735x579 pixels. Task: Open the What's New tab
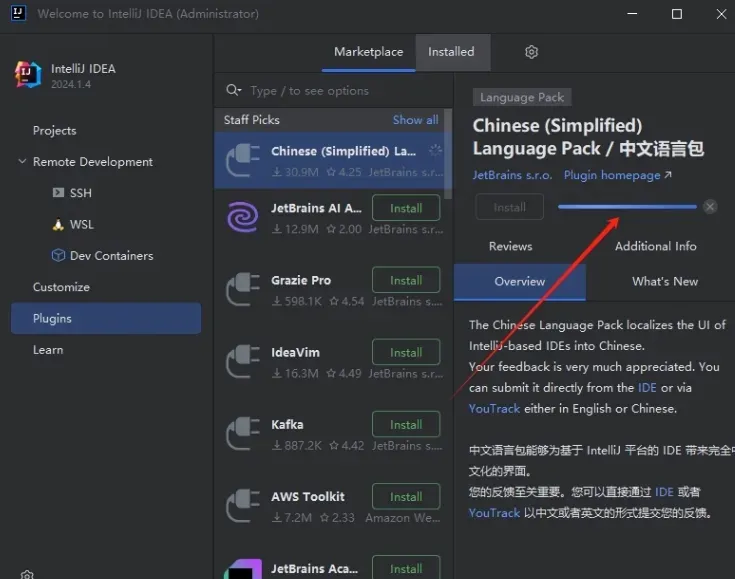[x=665, y=281]
